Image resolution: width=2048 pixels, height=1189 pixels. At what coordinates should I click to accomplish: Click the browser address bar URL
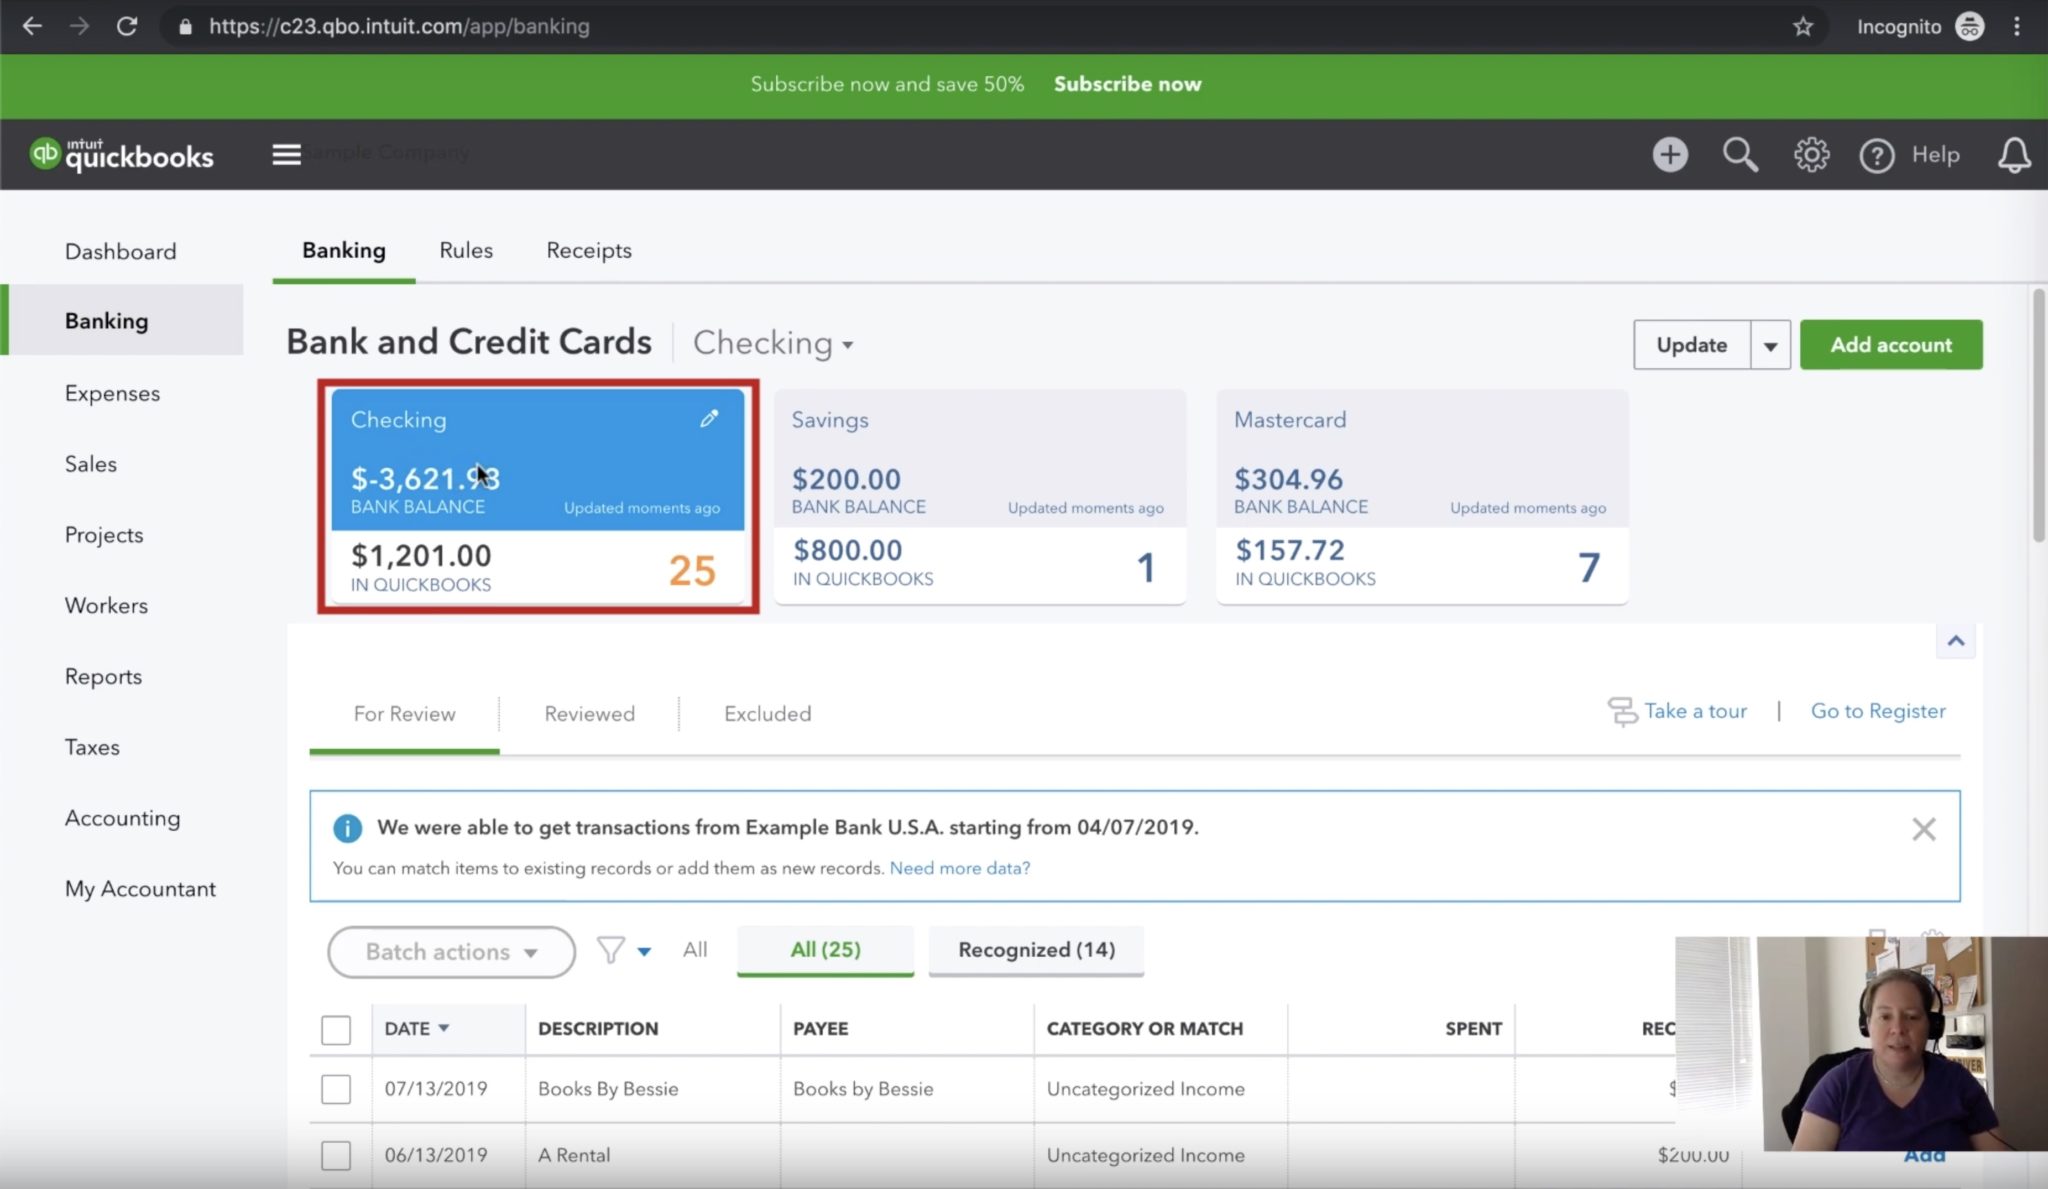pyautogui.click(x=399, y=27)
